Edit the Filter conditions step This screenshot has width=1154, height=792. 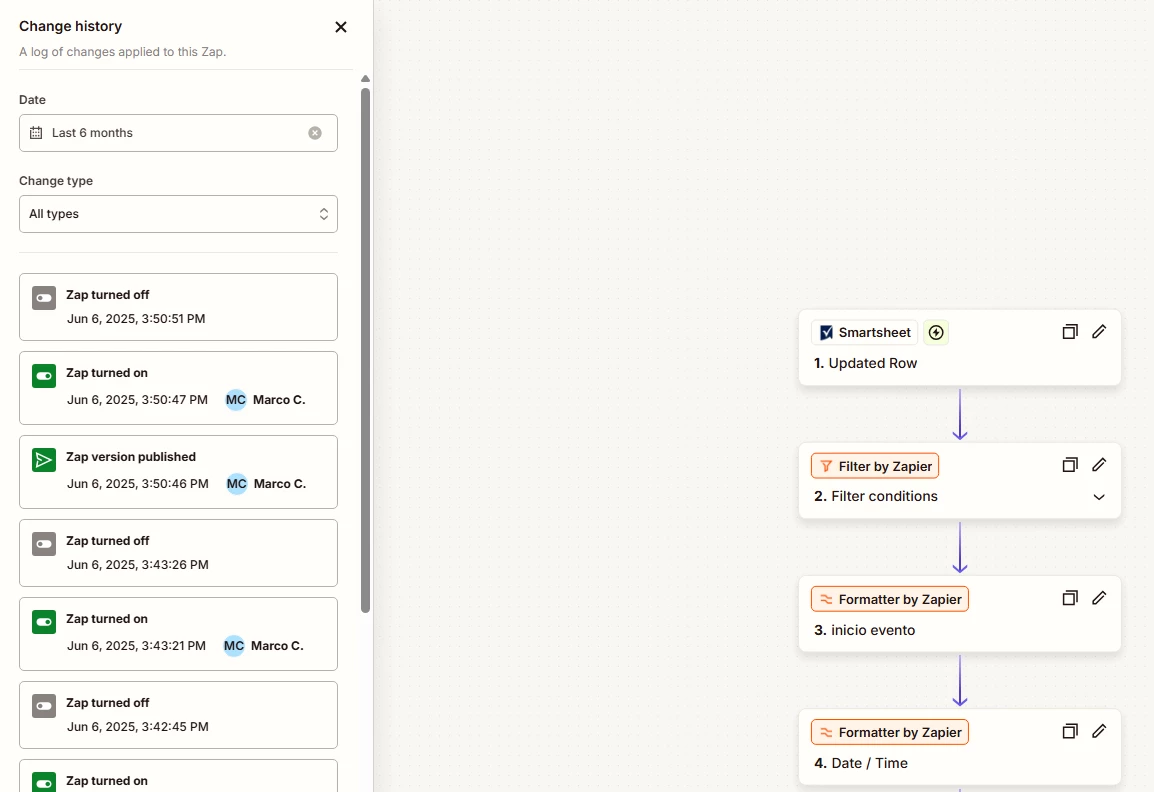(1099, 465)
